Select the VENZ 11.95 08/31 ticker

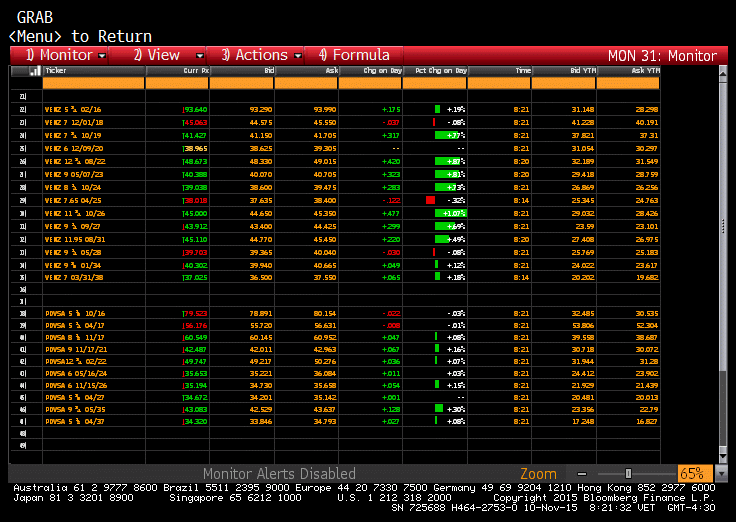75,239
